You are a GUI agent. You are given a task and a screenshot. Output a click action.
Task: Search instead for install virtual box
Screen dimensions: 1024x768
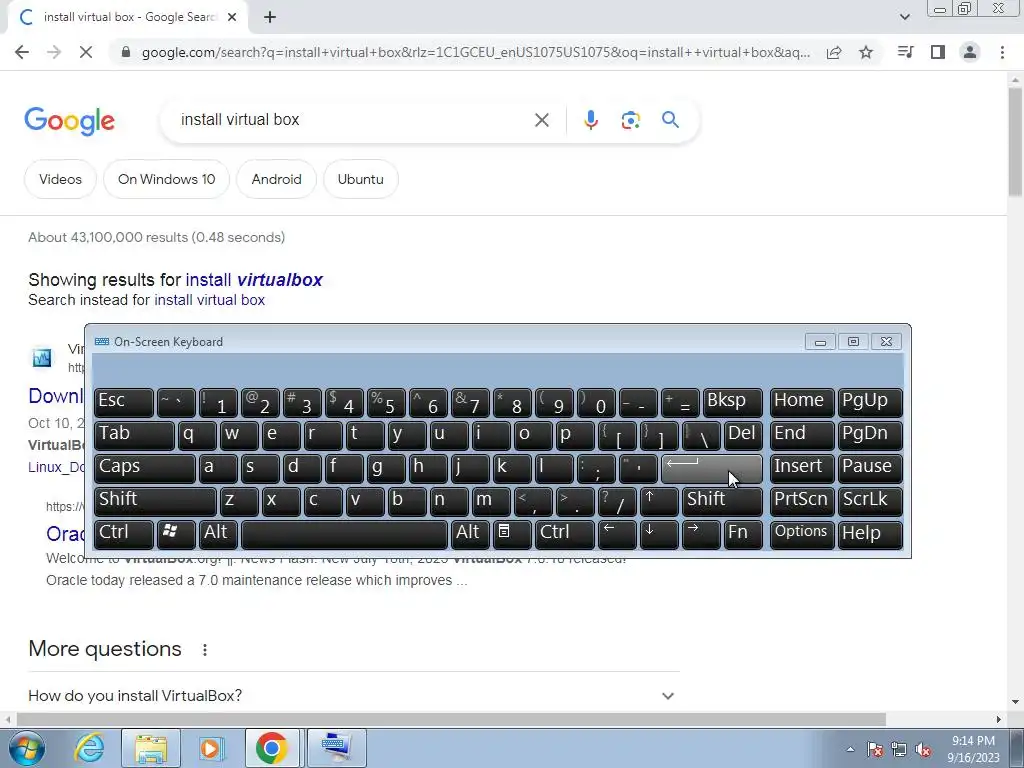[210, 300]
